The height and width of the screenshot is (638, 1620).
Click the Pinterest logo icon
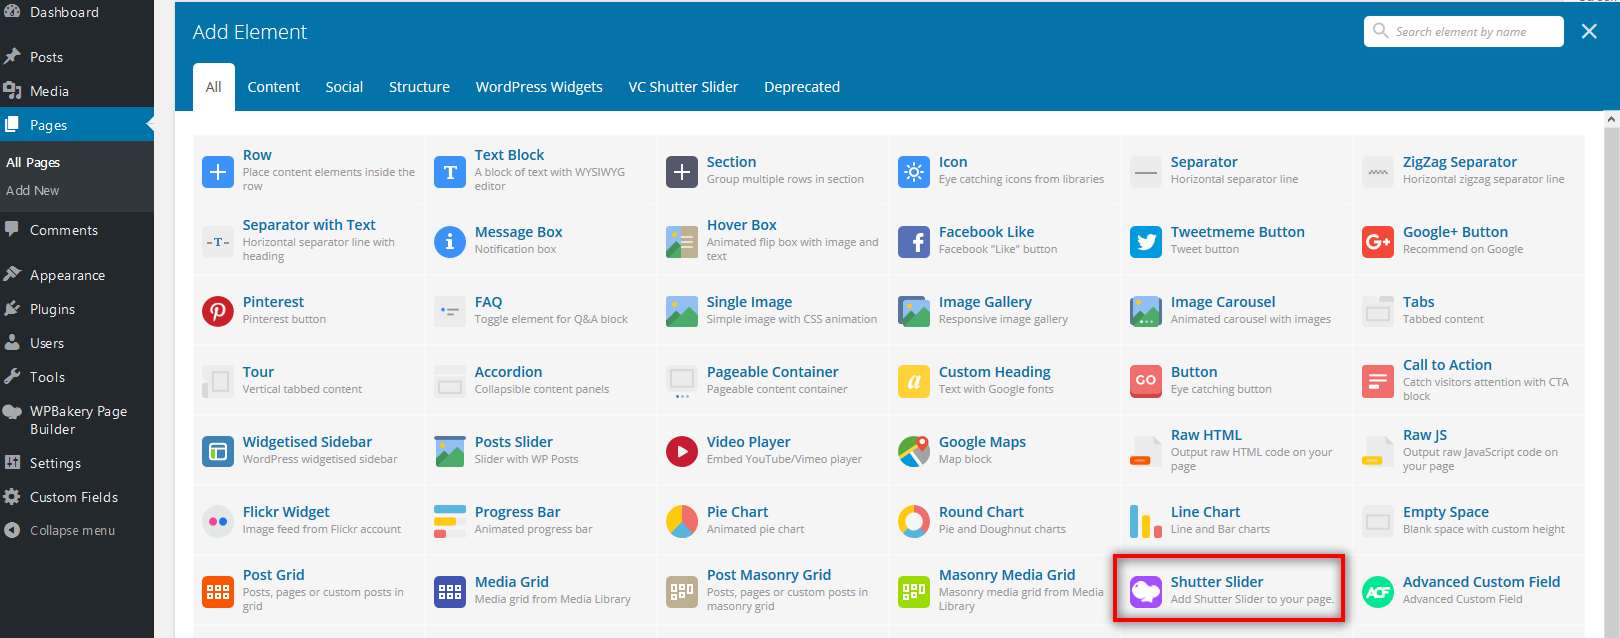click(218, 312)
